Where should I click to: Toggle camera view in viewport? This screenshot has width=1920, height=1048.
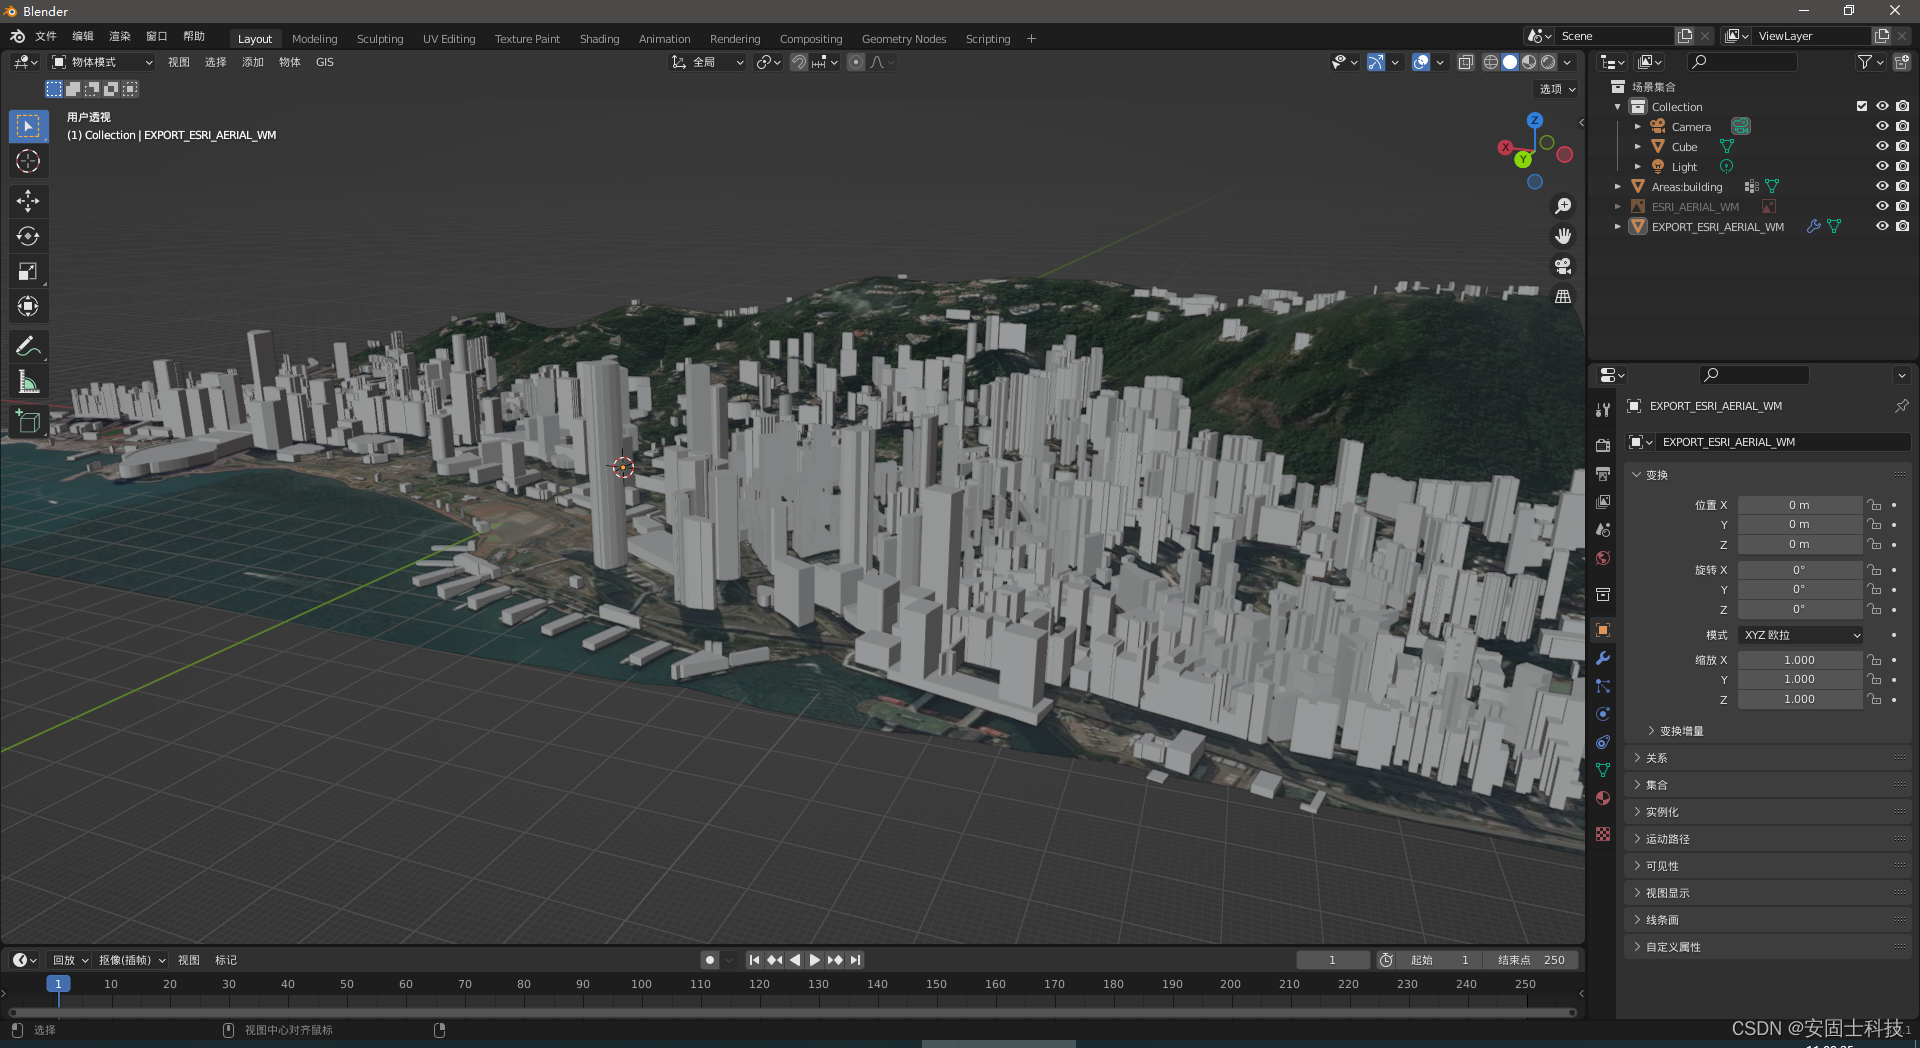point(1563,266)
